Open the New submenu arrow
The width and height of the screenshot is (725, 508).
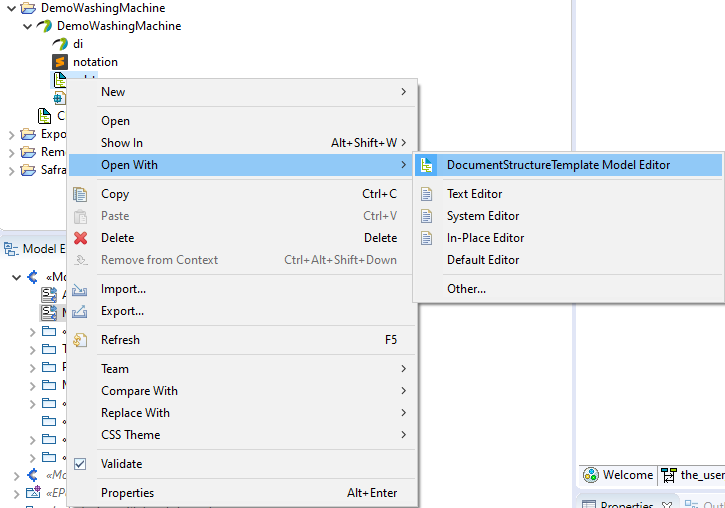pos(404,92)
